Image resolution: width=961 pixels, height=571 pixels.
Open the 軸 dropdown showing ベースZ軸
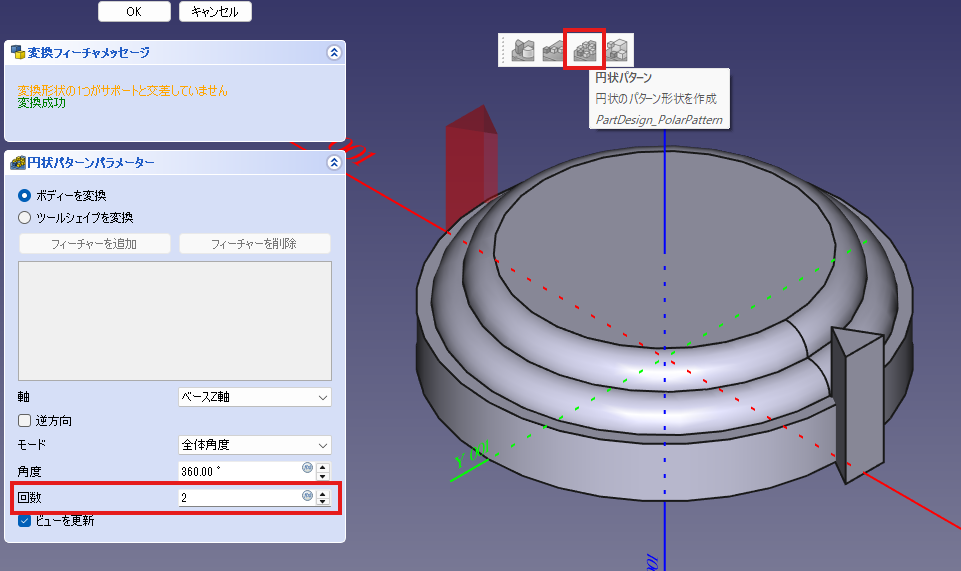[254, 397]
